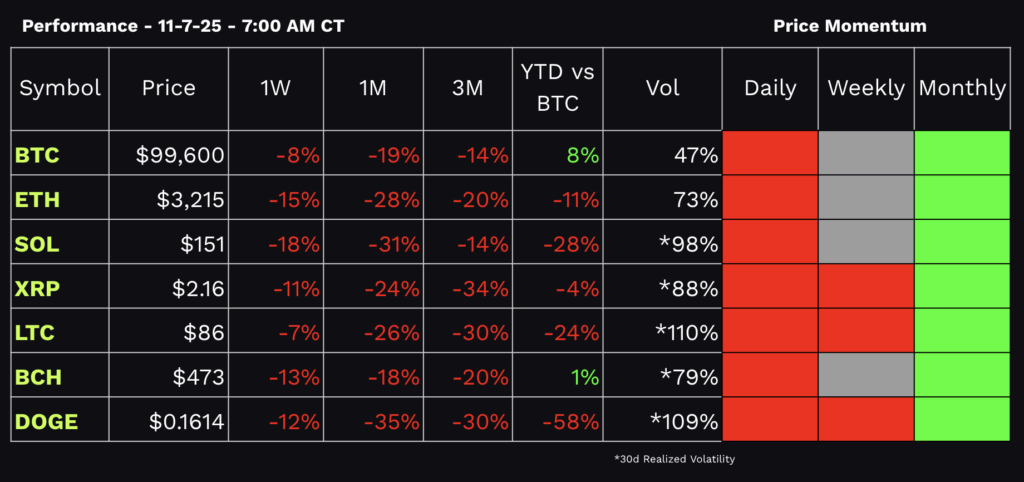The image size is (1024, 482).
Task: Click the BTC price $99,600 cell
Action: click(x=181, y=155)
